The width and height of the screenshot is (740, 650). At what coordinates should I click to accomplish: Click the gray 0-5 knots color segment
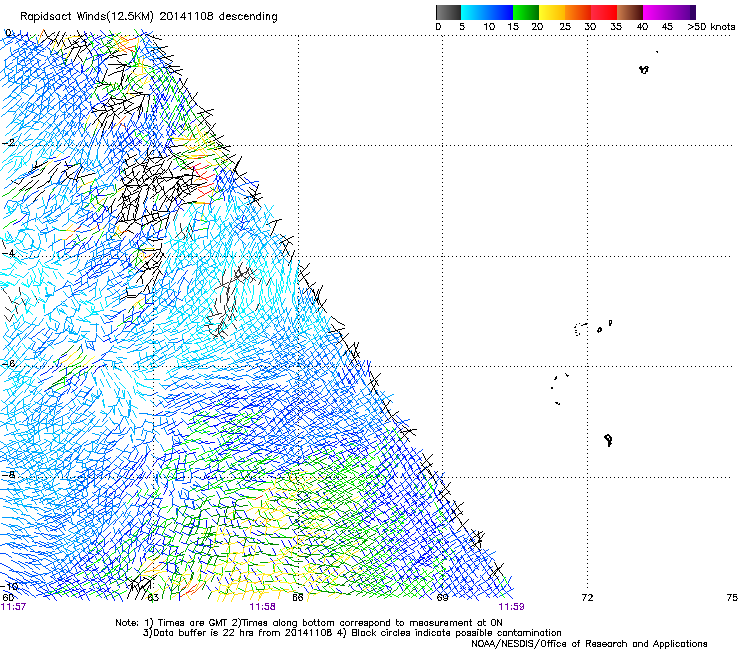coord(448,12)
